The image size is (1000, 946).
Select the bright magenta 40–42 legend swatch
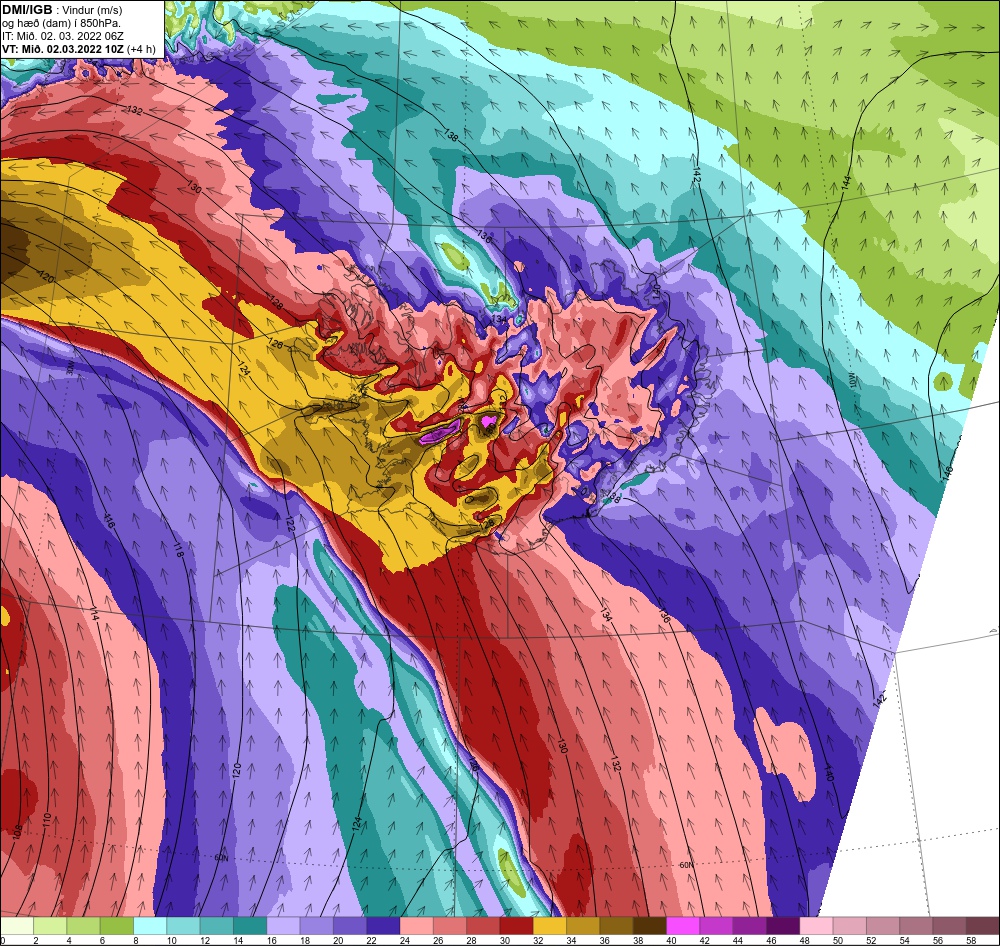pos(683,926)
